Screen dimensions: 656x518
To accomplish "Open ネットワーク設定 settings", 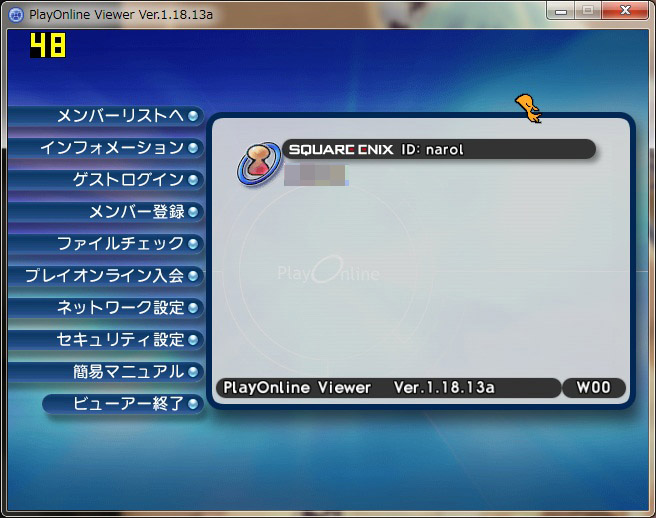I will point(105,308).
